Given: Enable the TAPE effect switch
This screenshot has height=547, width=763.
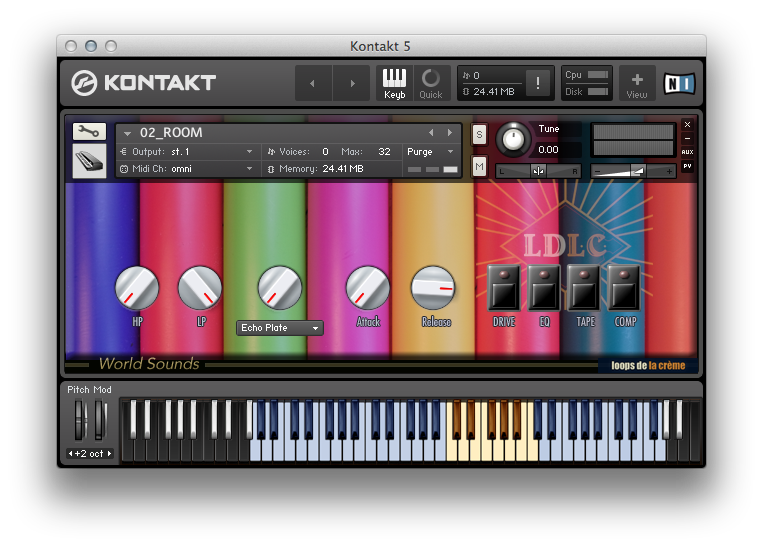Looking at the screenshot, I should (584, 288).
